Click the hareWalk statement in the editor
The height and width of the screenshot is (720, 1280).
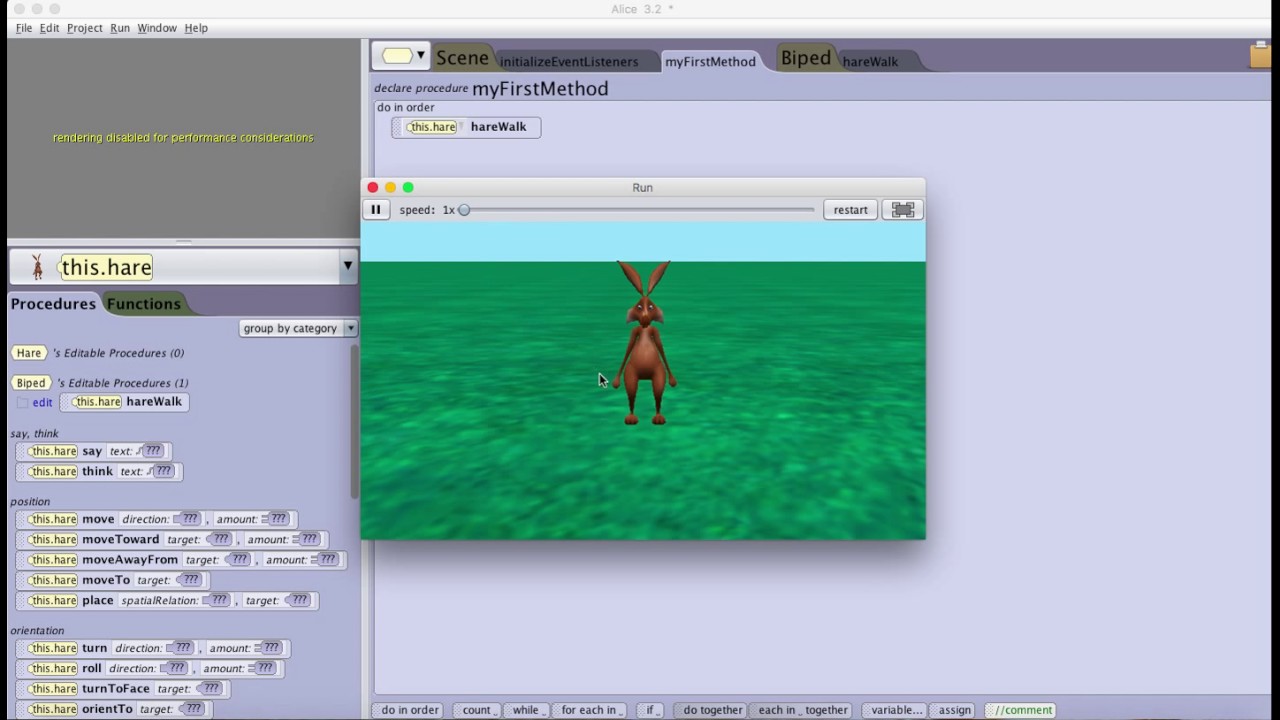[x=466, y=127]
